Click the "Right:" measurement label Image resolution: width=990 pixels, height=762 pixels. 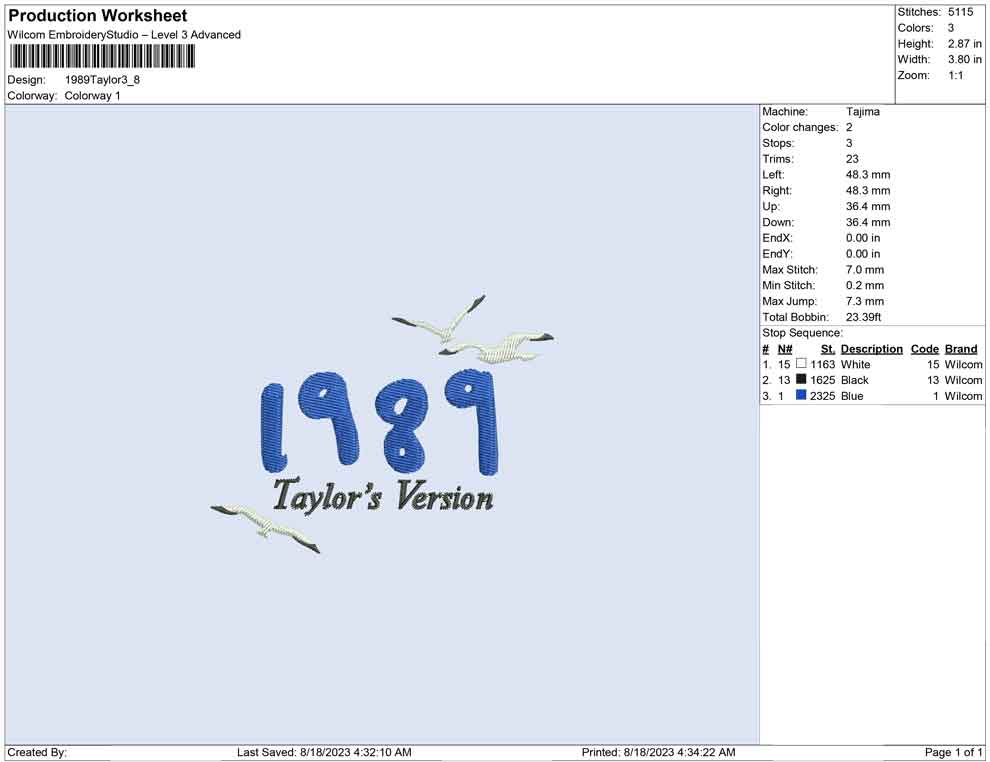777,191
